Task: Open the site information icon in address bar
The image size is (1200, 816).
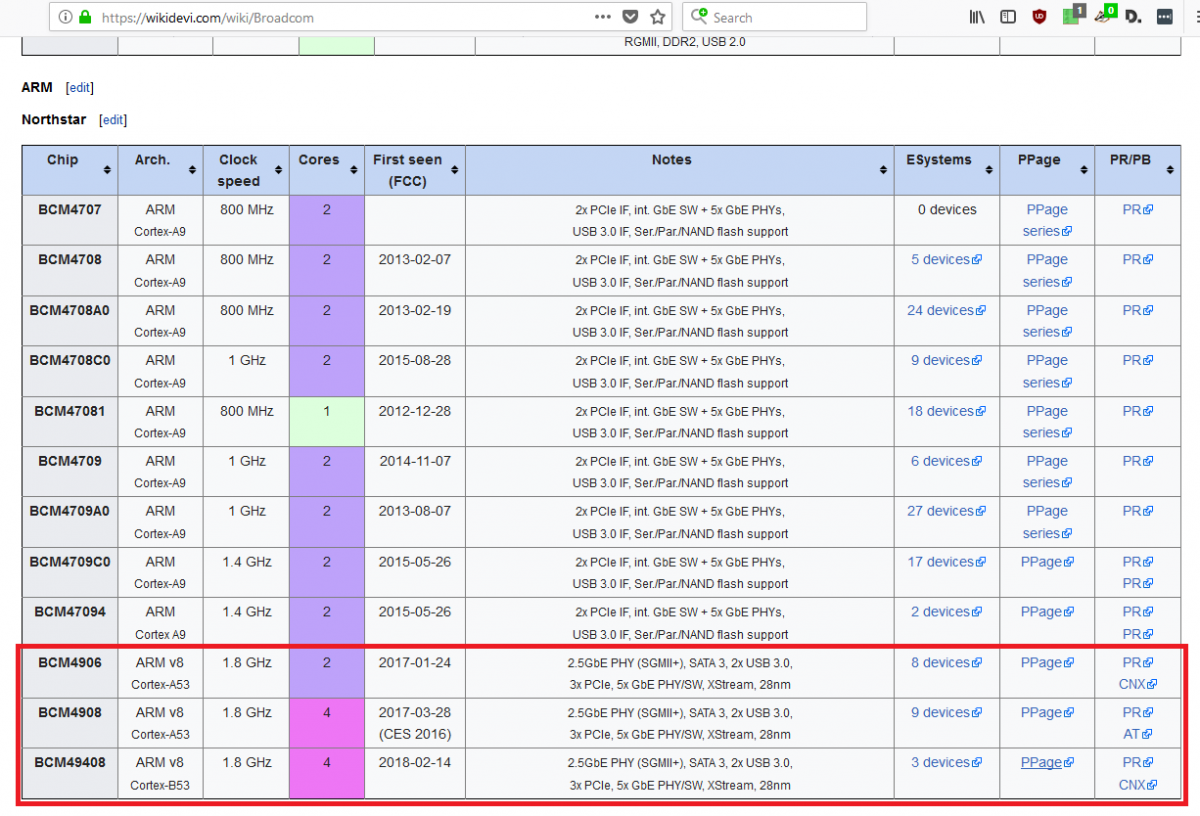Action: (x=65, y=17)
